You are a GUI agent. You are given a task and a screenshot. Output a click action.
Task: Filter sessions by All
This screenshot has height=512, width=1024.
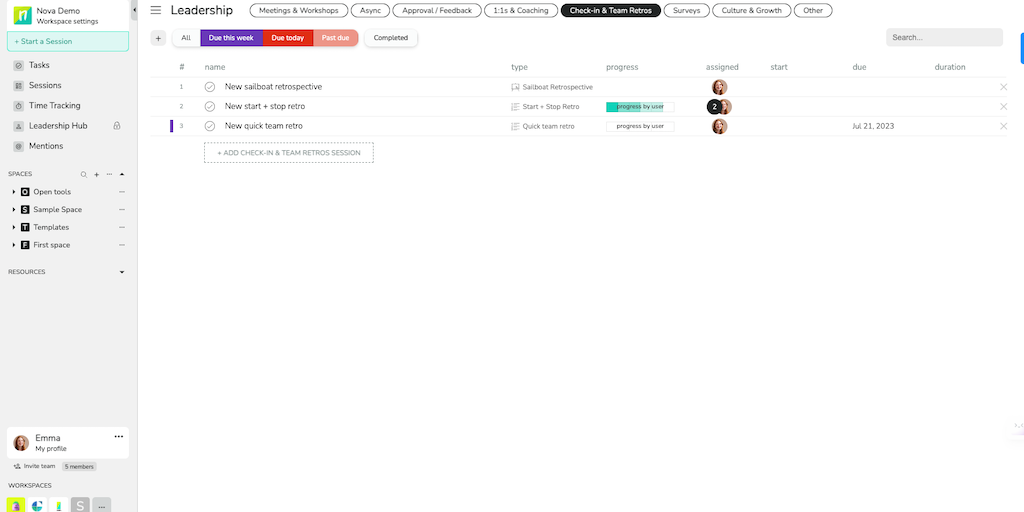pos(186,38)
